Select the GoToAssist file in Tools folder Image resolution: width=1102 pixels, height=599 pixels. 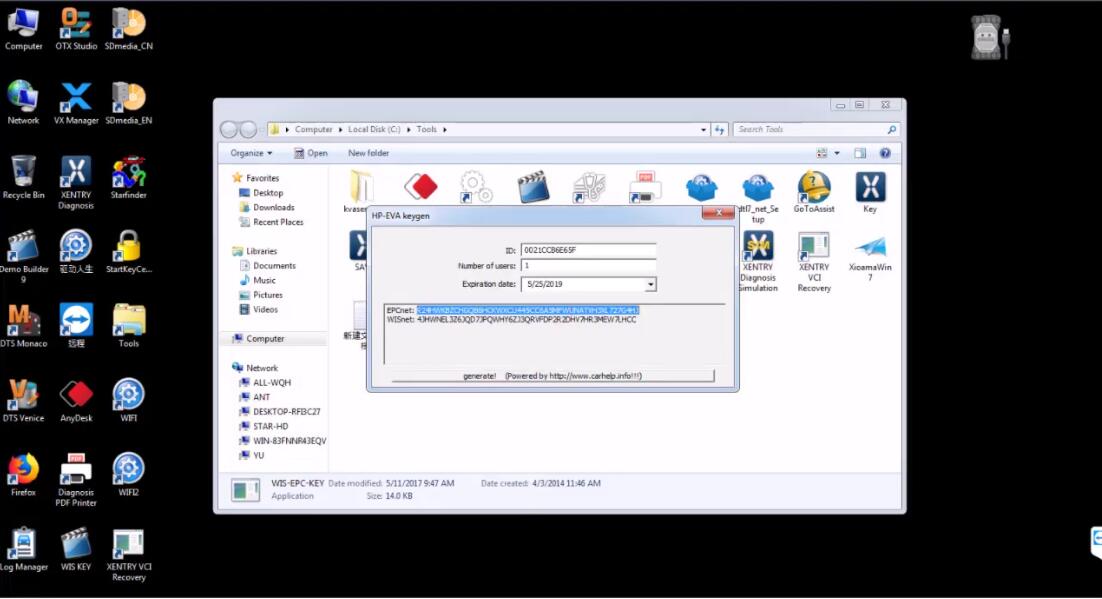coord(814,191)
